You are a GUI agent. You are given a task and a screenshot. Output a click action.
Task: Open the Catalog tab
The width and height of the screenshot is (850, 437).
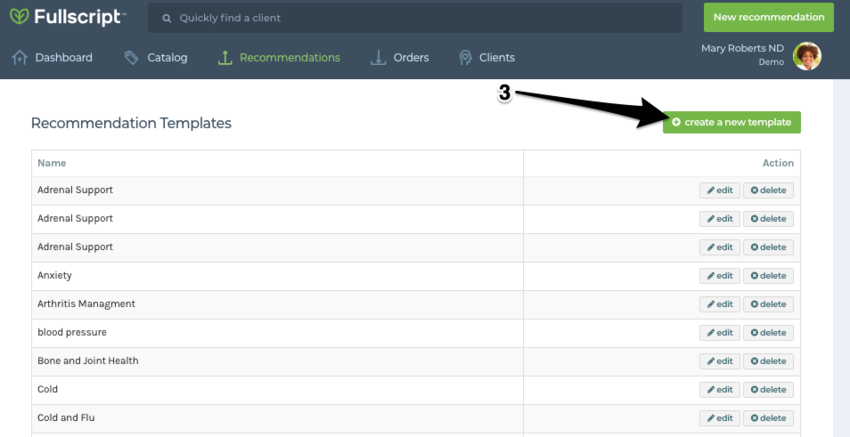pyautogui.click(x=166, y=58)
